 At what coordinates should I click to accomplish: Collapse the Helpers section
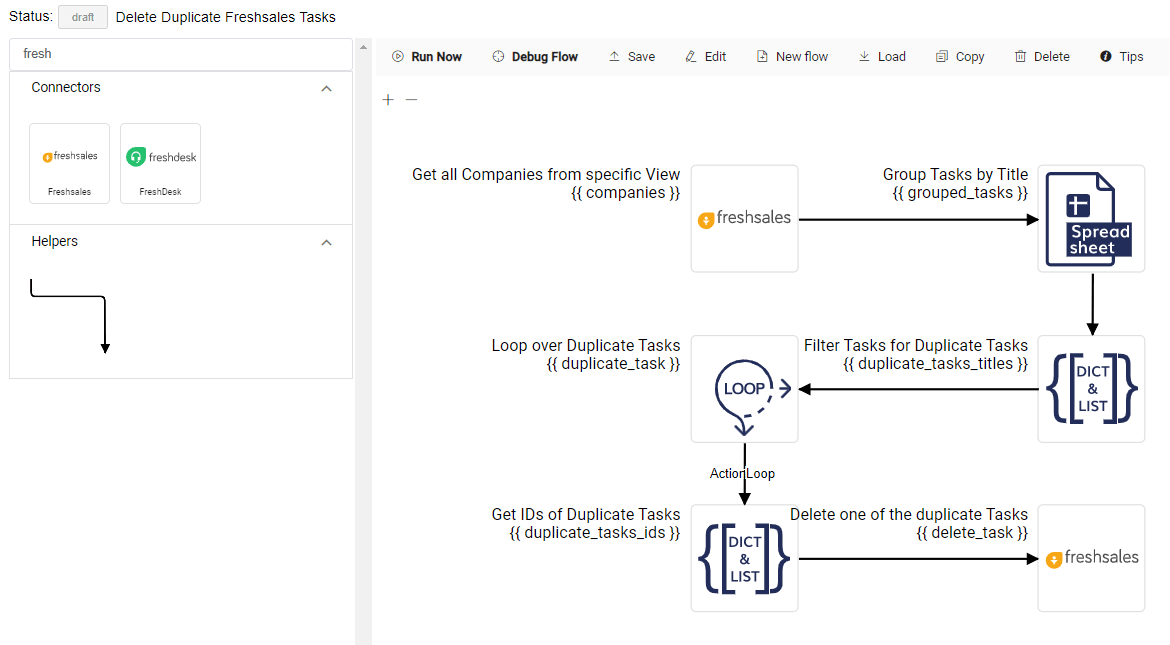(x=326, y=243)
